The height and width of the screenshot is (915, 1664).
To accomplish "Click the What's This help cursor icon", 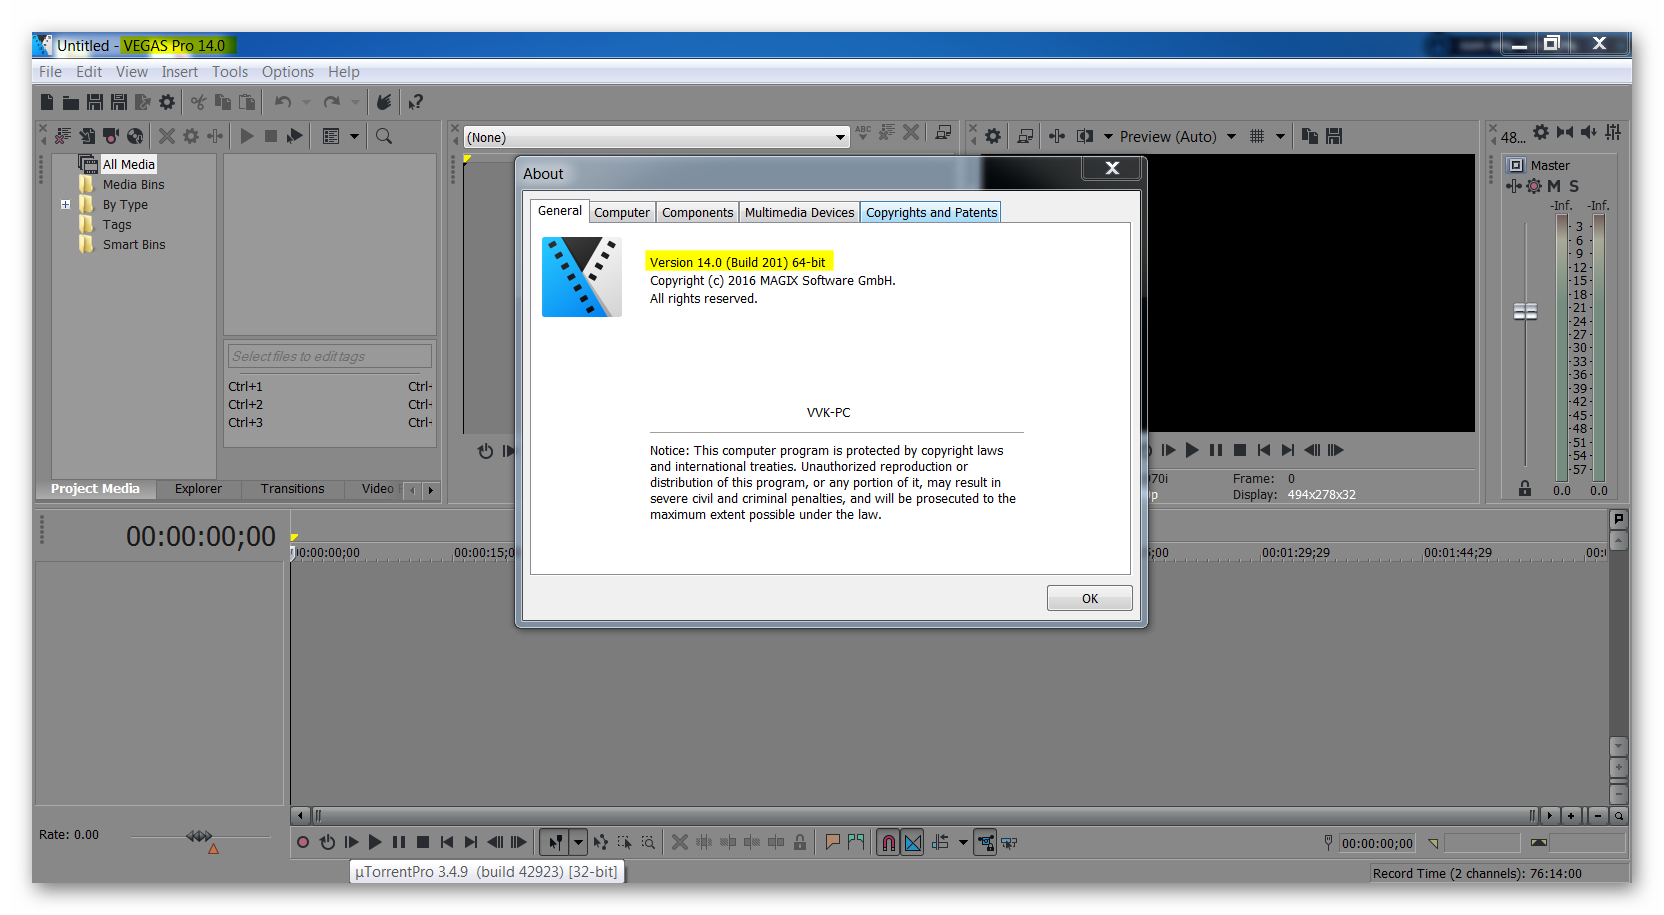I will [416, 102].
